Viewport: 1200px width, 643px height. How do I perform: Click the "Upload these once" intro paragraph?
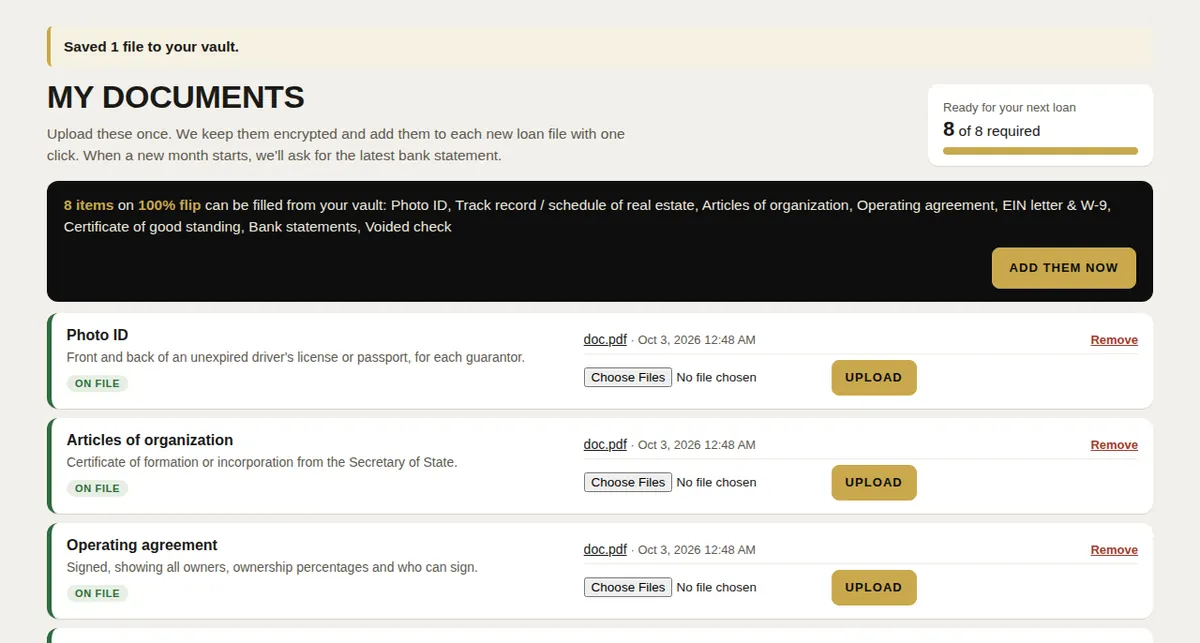point(336,145)
